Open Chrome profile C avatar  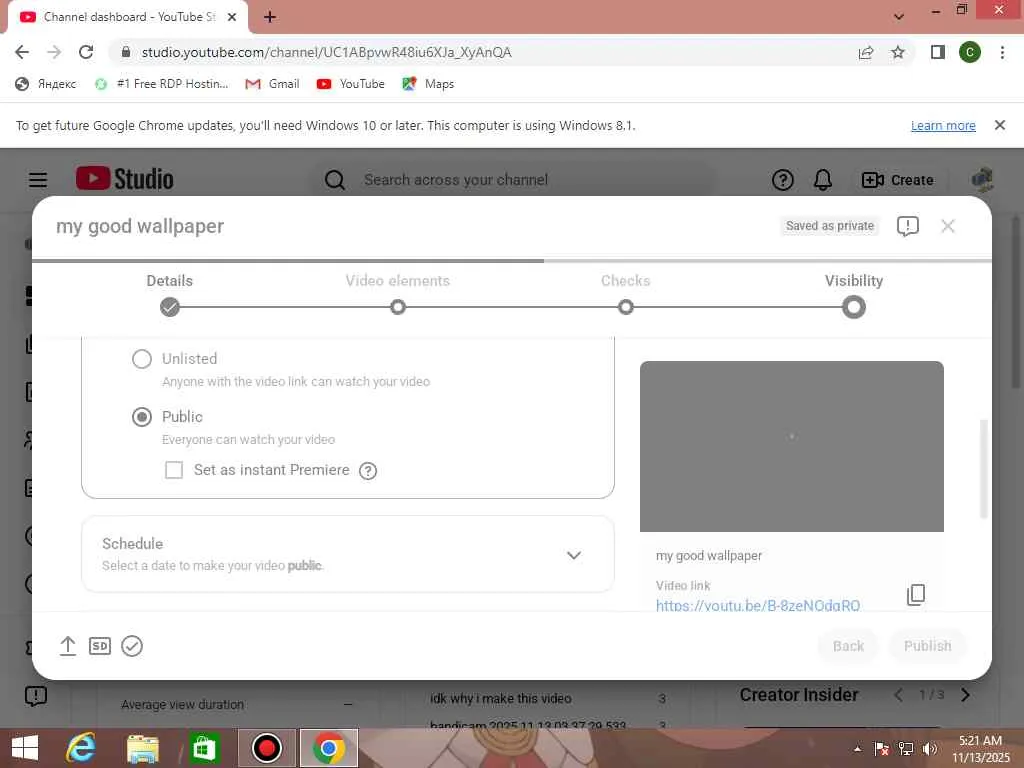click(x=970, y=52)
